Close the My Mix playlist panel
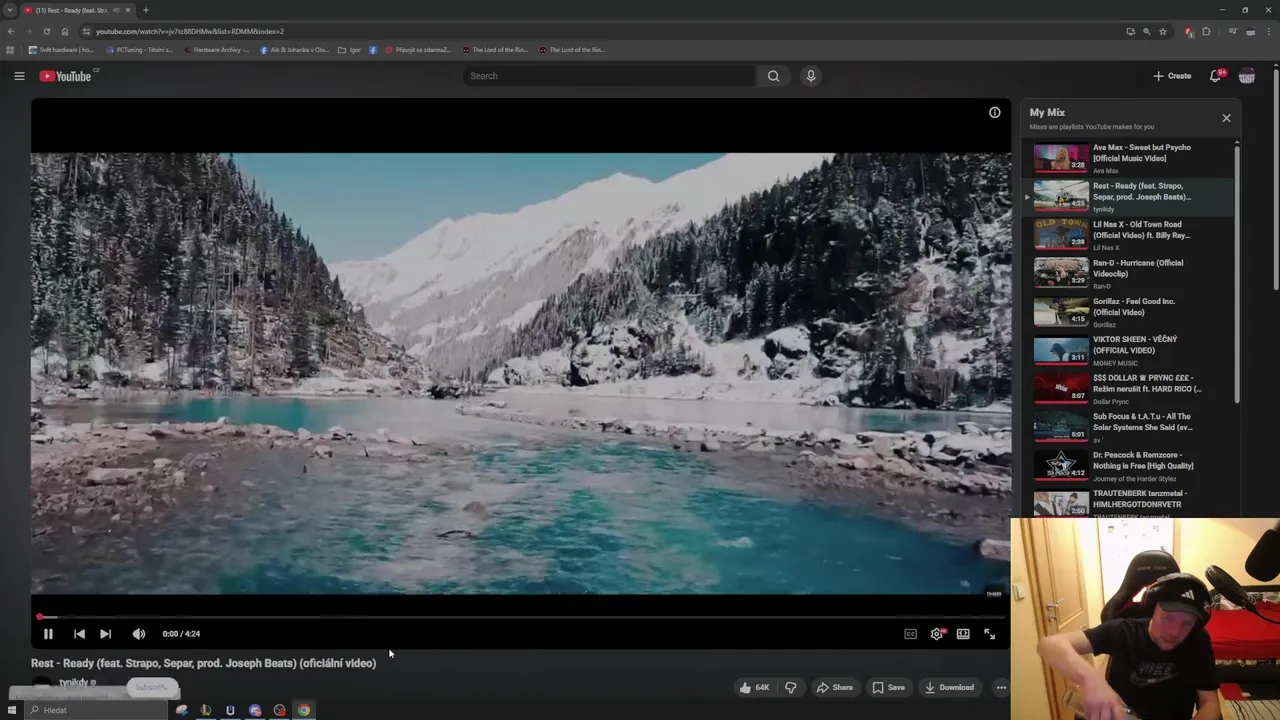The height and width of the screenshot is (720, 1280). coord(1226,118)
